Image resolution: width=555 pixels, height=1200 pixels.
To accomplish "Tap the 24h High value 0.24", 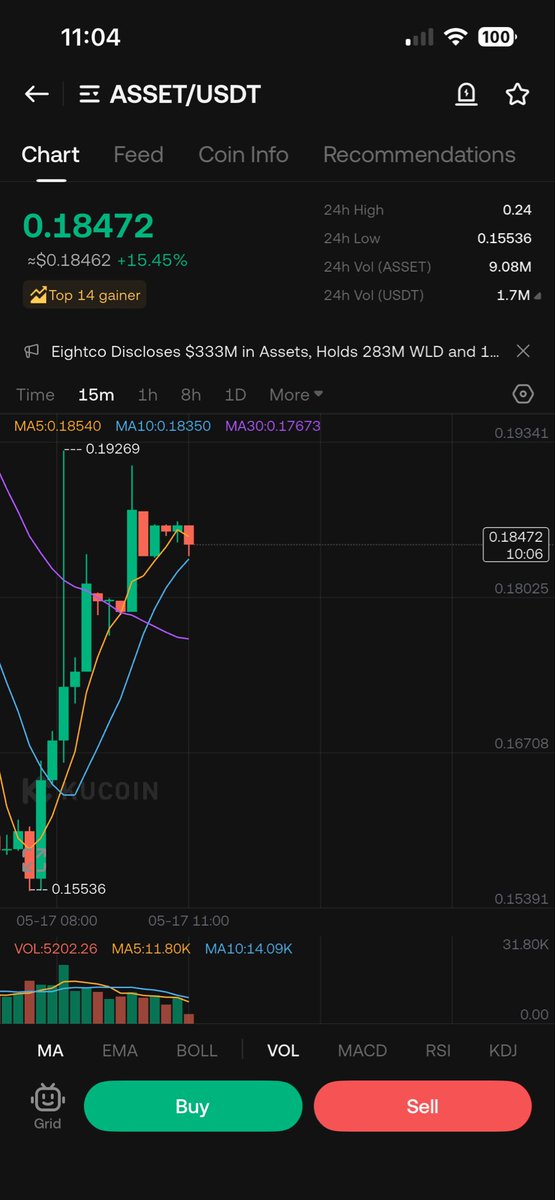I will click(517, 210).
